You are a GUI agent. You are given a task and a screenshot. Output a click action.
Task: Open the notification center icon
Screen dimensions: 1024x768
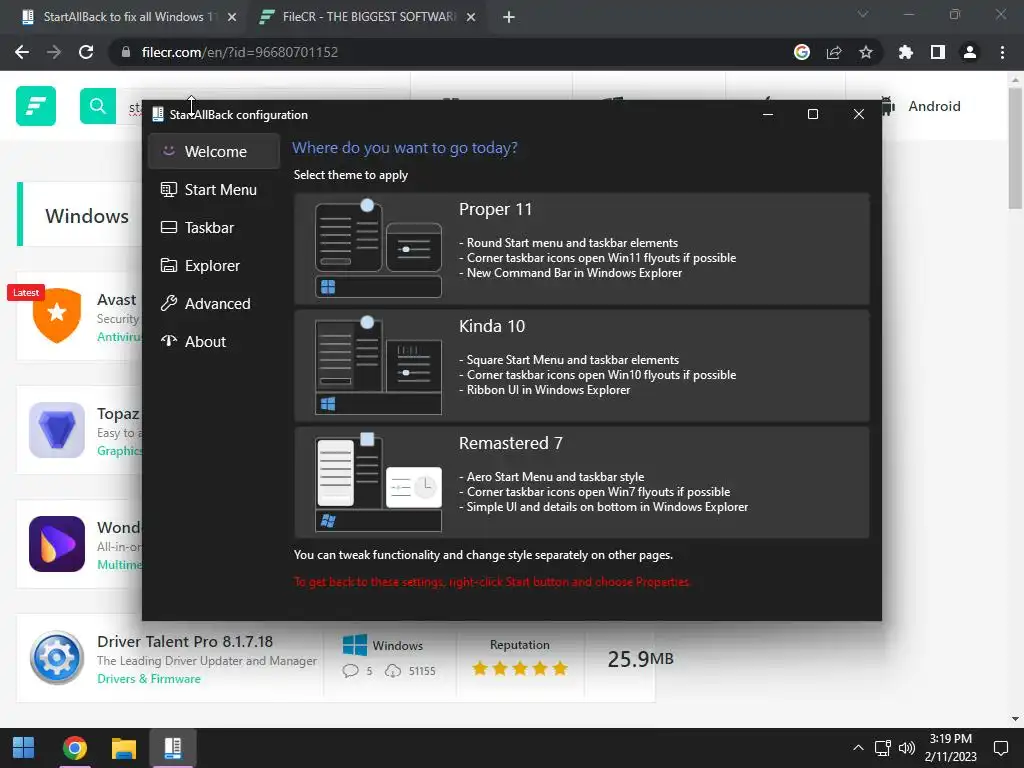(1000, 748)
